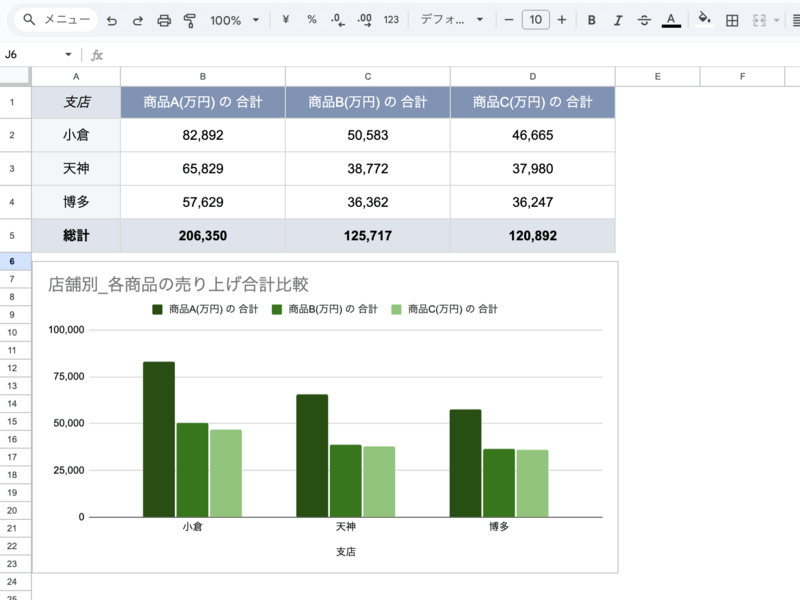Increase decimal places
Viewport: 800px width, 600px height.
click(364, 20)
